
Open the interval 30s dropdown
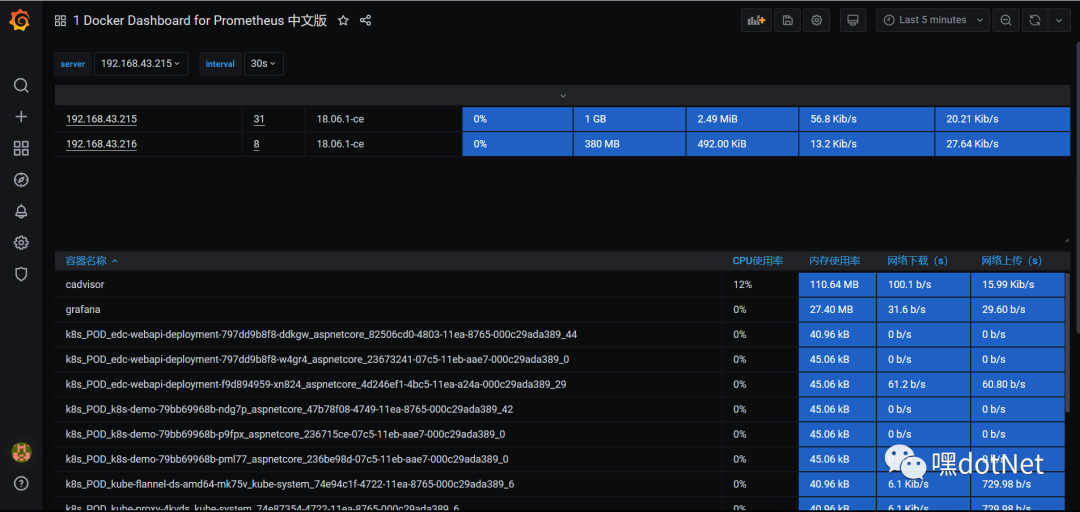click(x=263, y=63)
